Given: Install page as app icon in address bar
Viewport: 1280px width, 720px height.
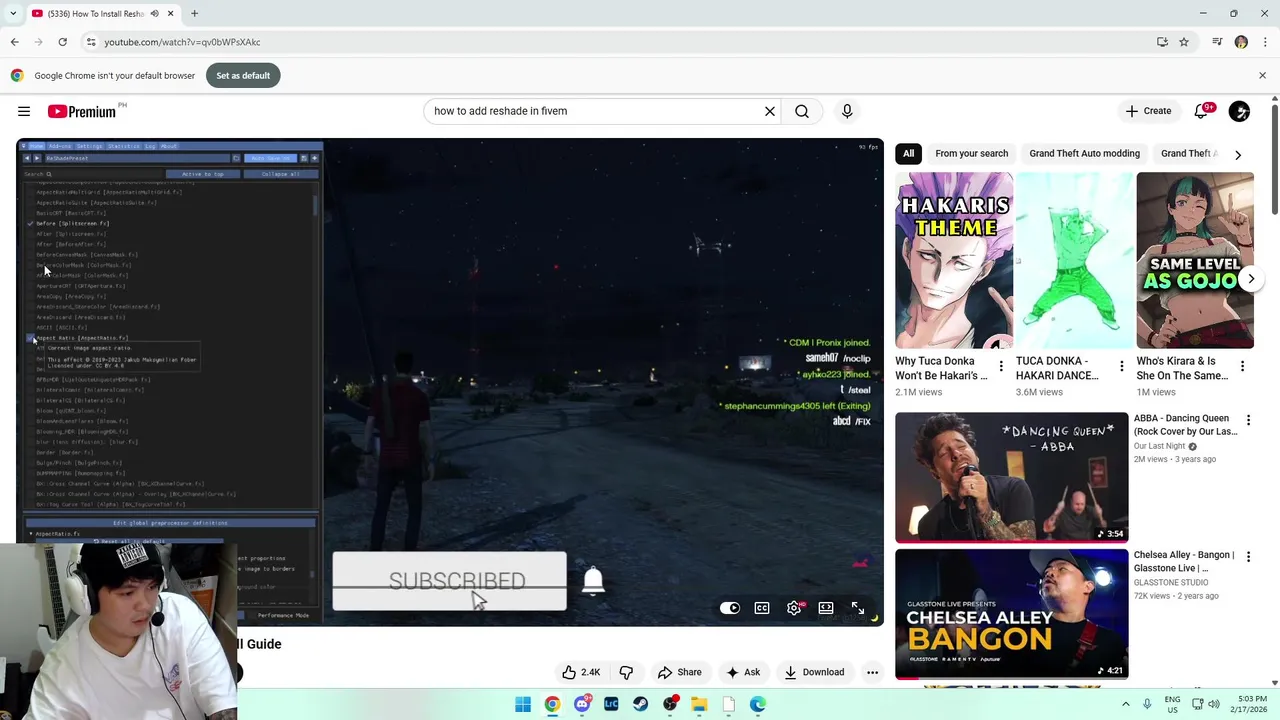Looking at the screenshot, I should point(1162,42).
